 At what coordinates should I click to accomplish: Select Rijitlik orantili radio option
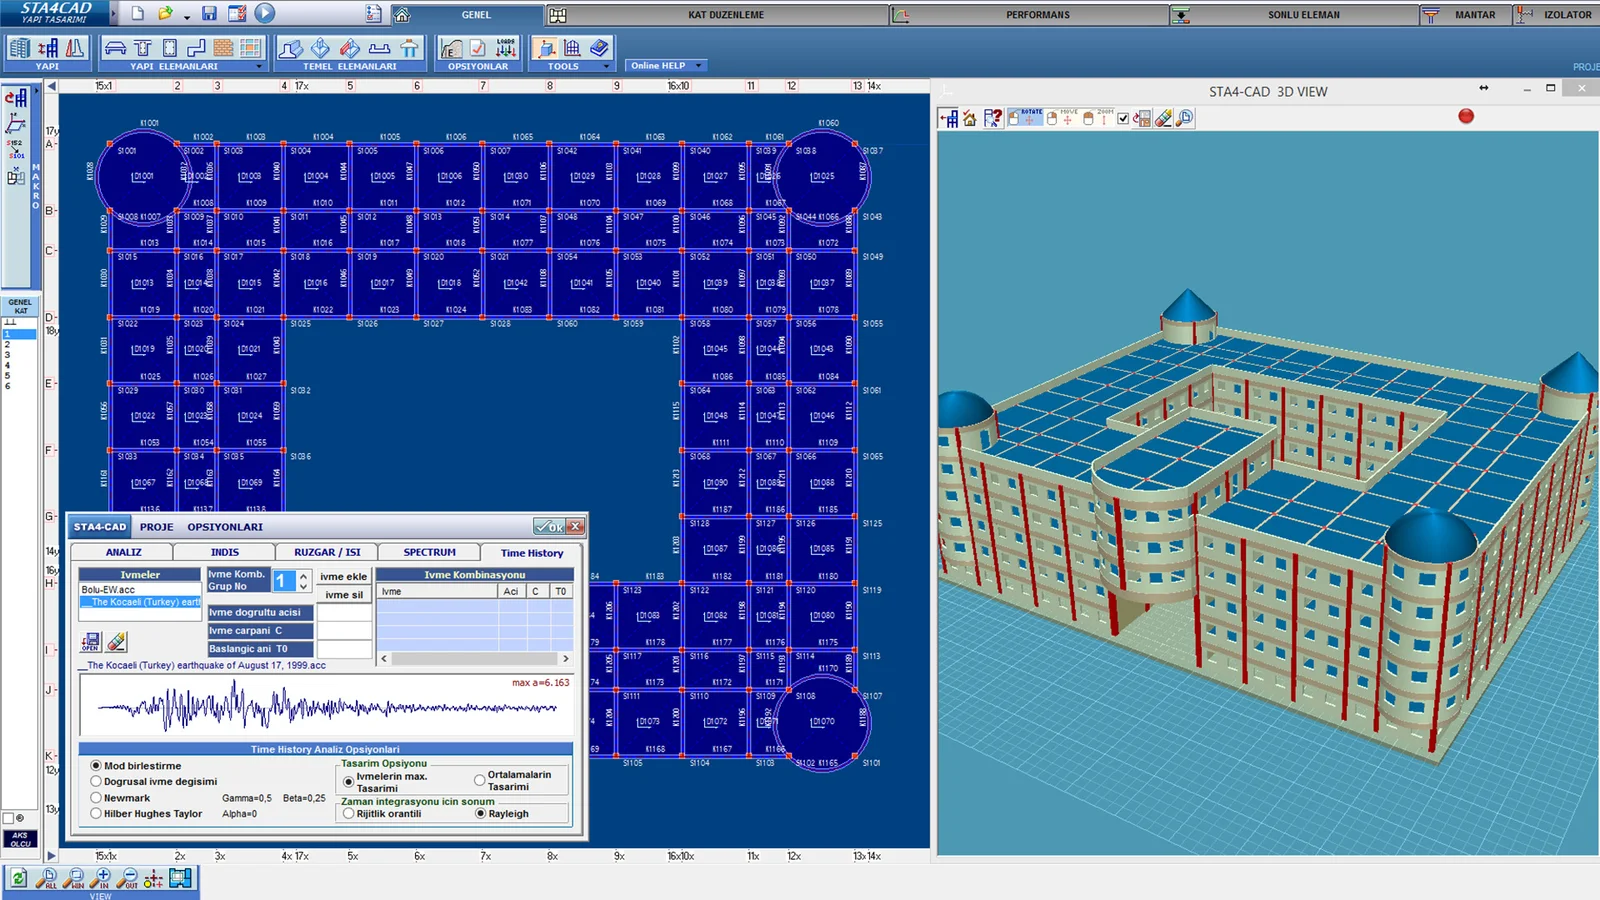point(348,814)
